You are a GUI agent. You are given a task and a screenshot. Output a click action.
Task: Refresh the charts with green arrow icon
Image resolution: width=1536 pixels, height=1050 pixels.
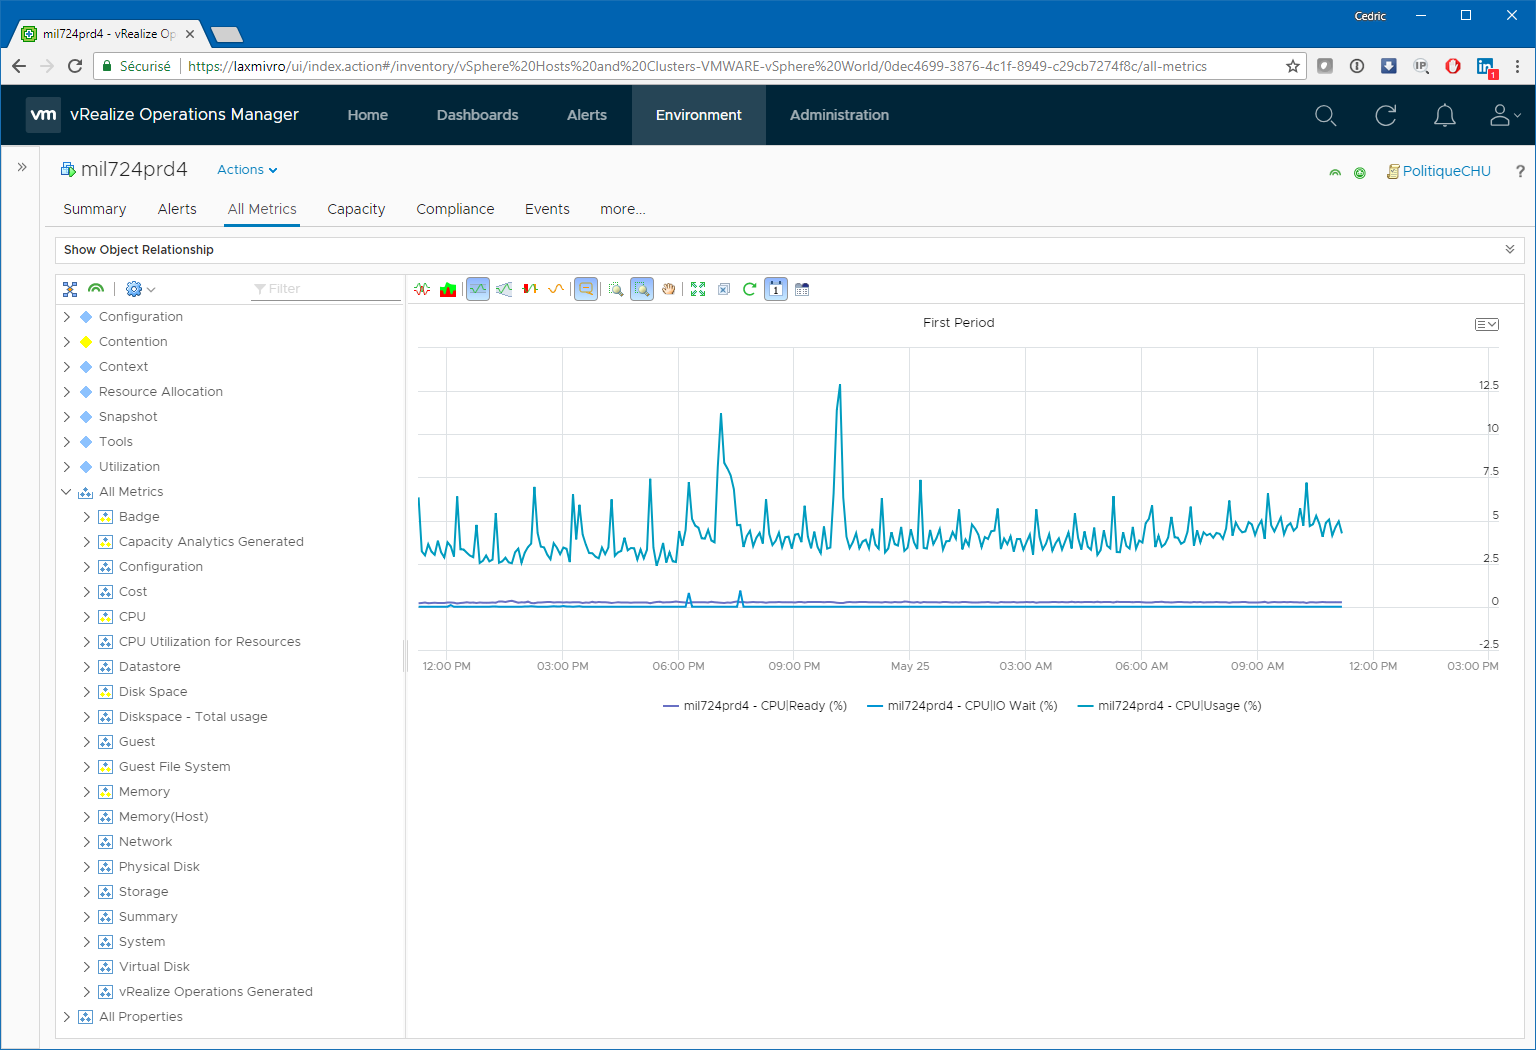749,289
